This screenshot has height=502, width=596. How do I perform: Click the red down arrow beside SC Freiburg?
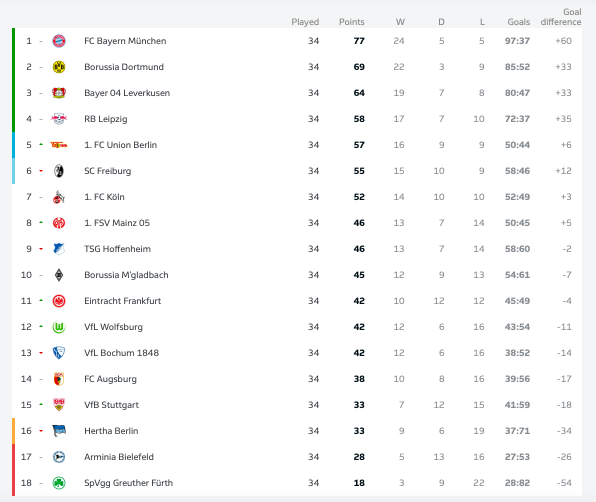41,171
